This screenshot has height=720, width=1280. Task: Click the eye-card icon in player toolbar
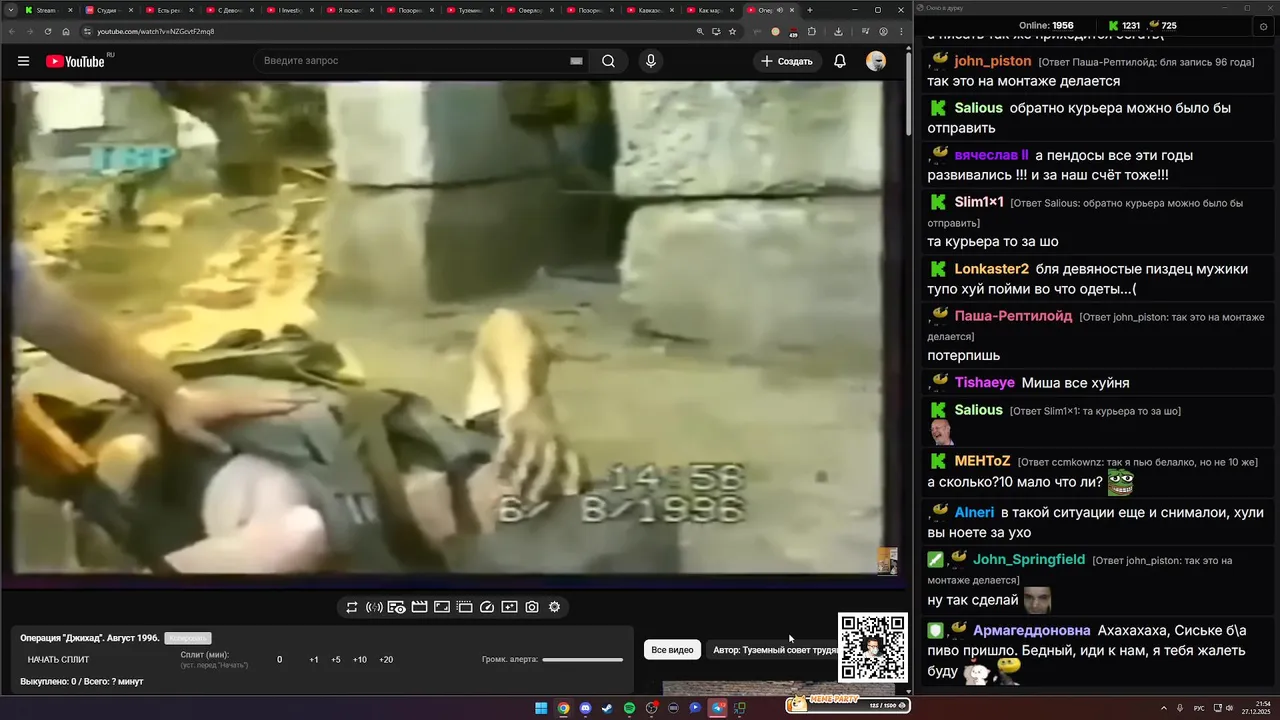point(396,607)
